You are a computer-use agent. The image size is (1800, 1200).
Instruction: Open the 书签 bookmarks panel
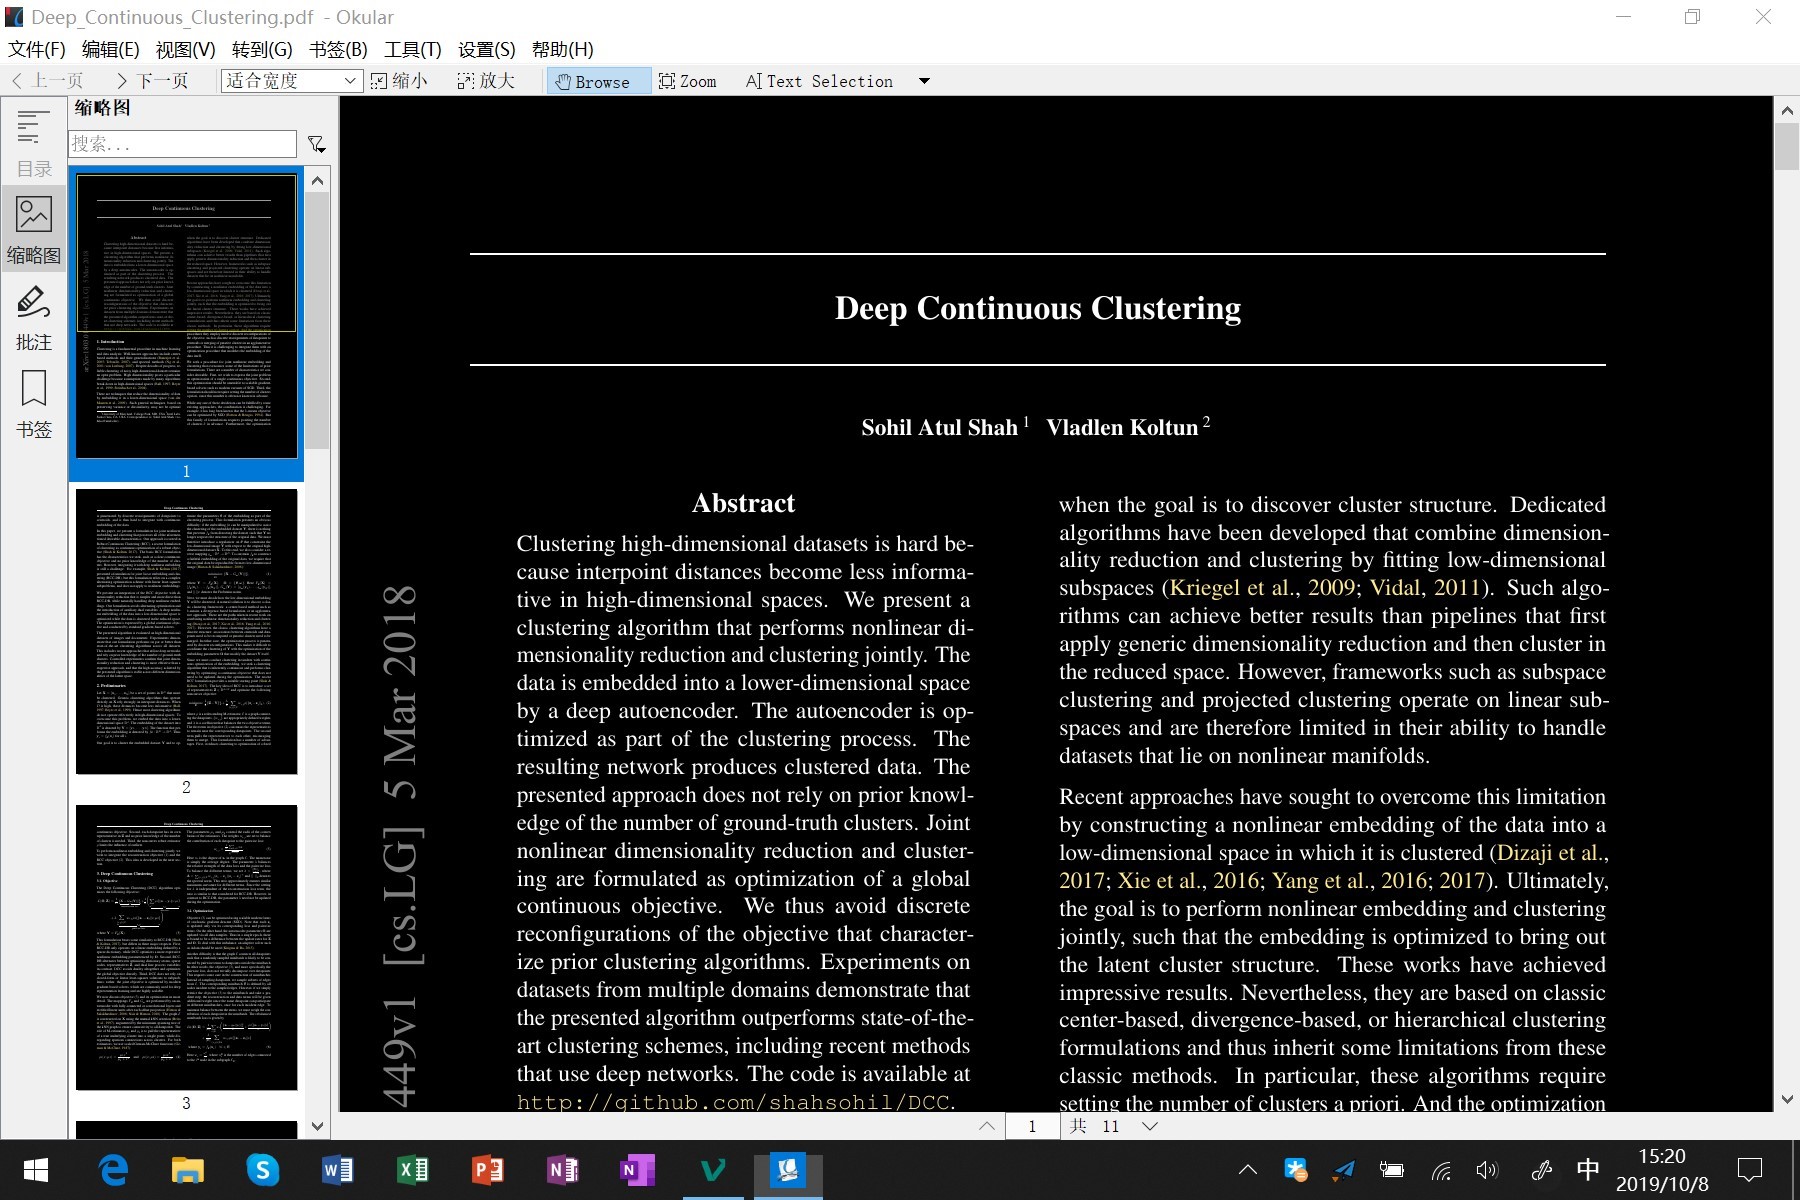coord(33,404)
